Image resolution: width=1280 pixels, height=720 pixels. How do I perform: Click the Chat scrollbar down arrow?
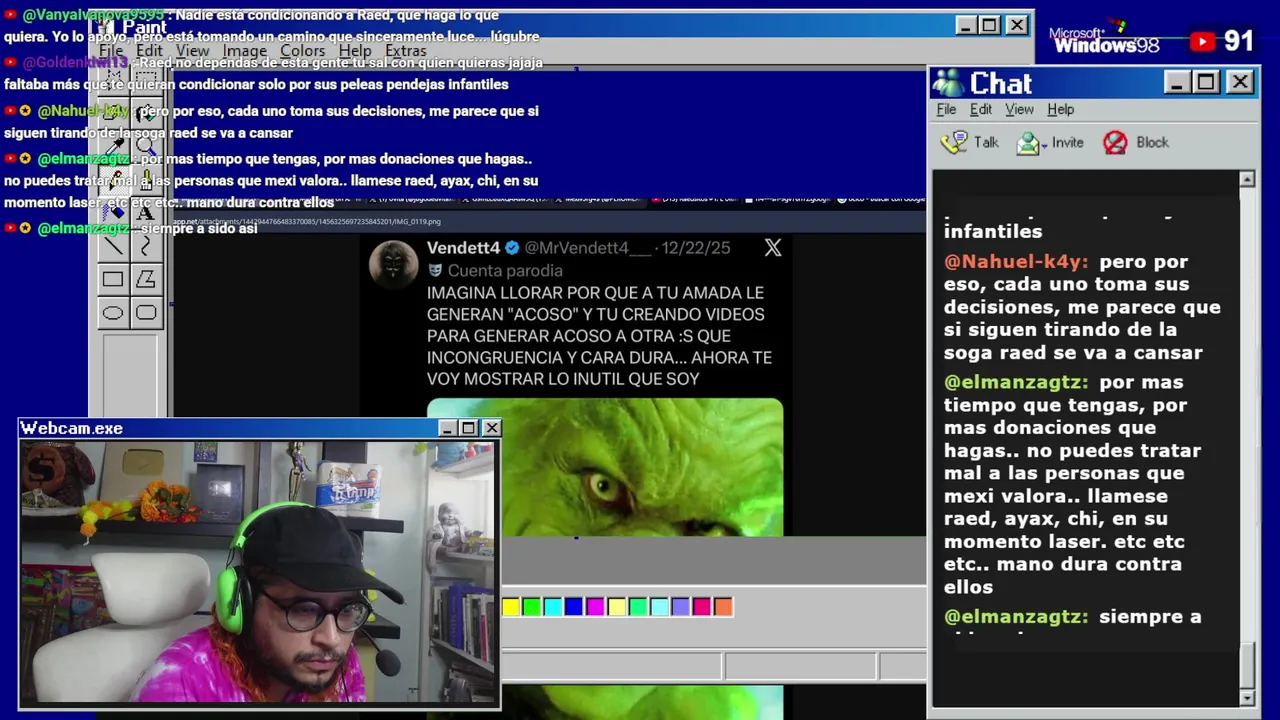[x=1247, y=697]
